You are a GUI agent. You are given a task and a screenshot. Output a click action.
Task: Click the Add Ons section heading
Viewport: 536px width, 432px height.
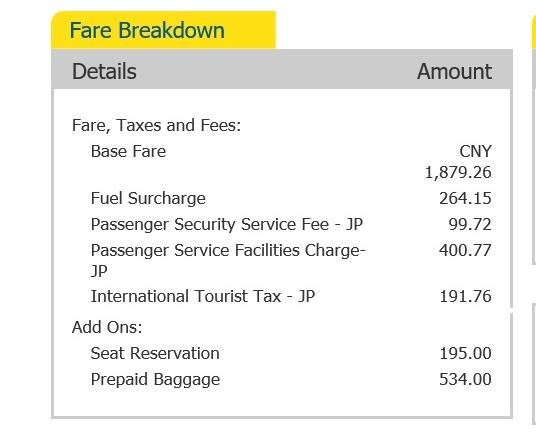point(107,327)
